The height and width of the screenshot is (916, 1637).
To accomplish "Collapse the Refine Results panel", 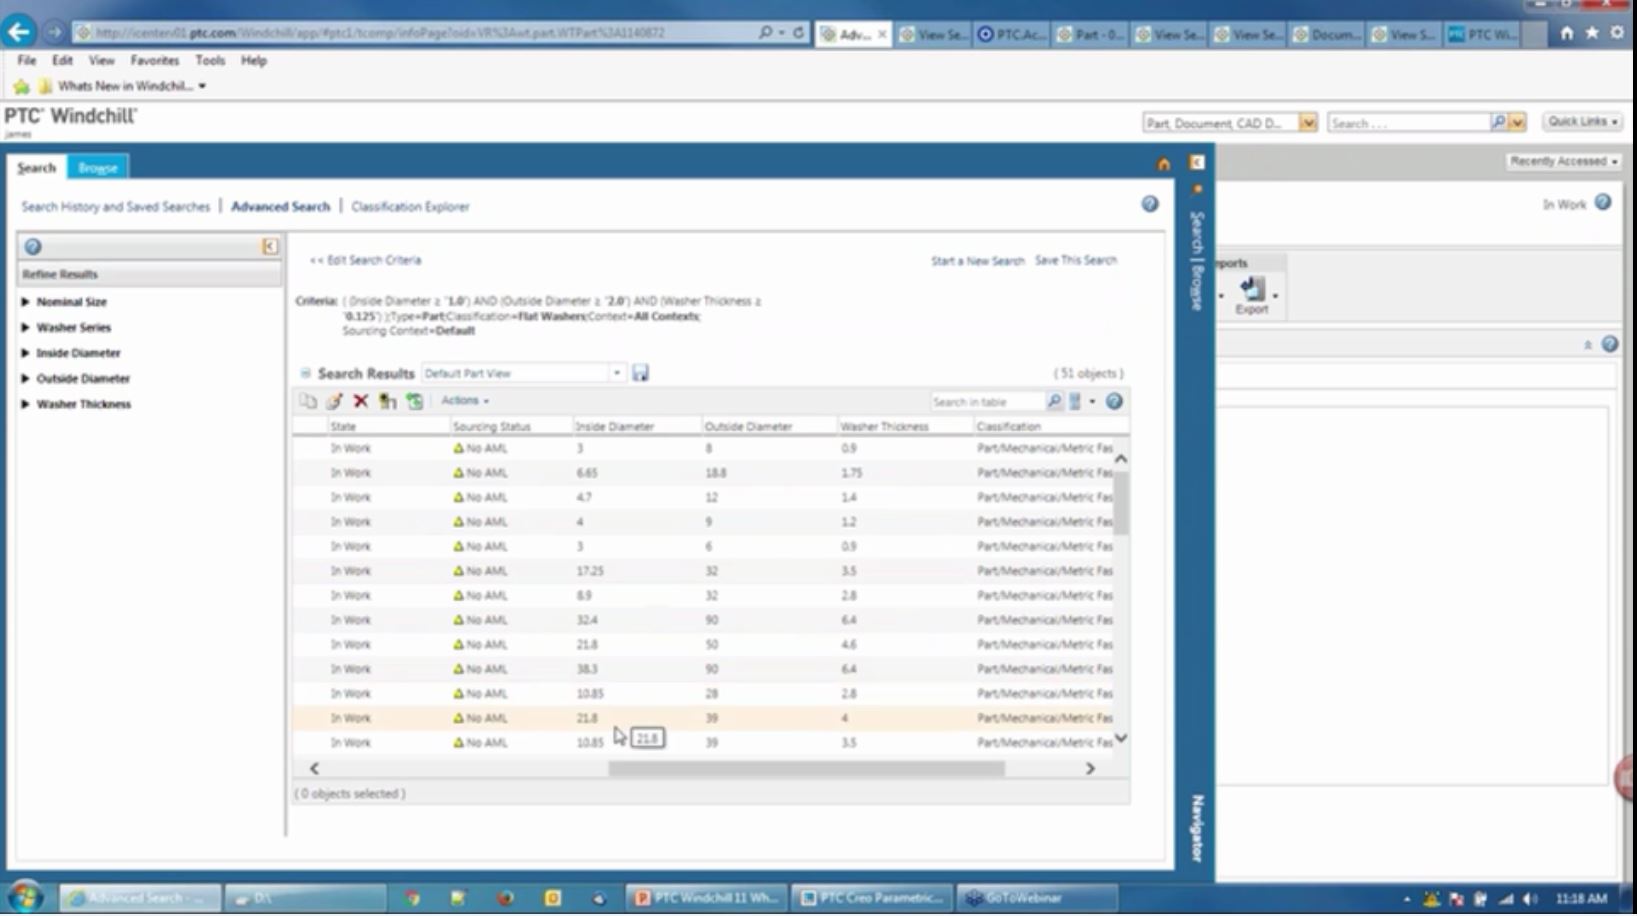I will 270,246.
